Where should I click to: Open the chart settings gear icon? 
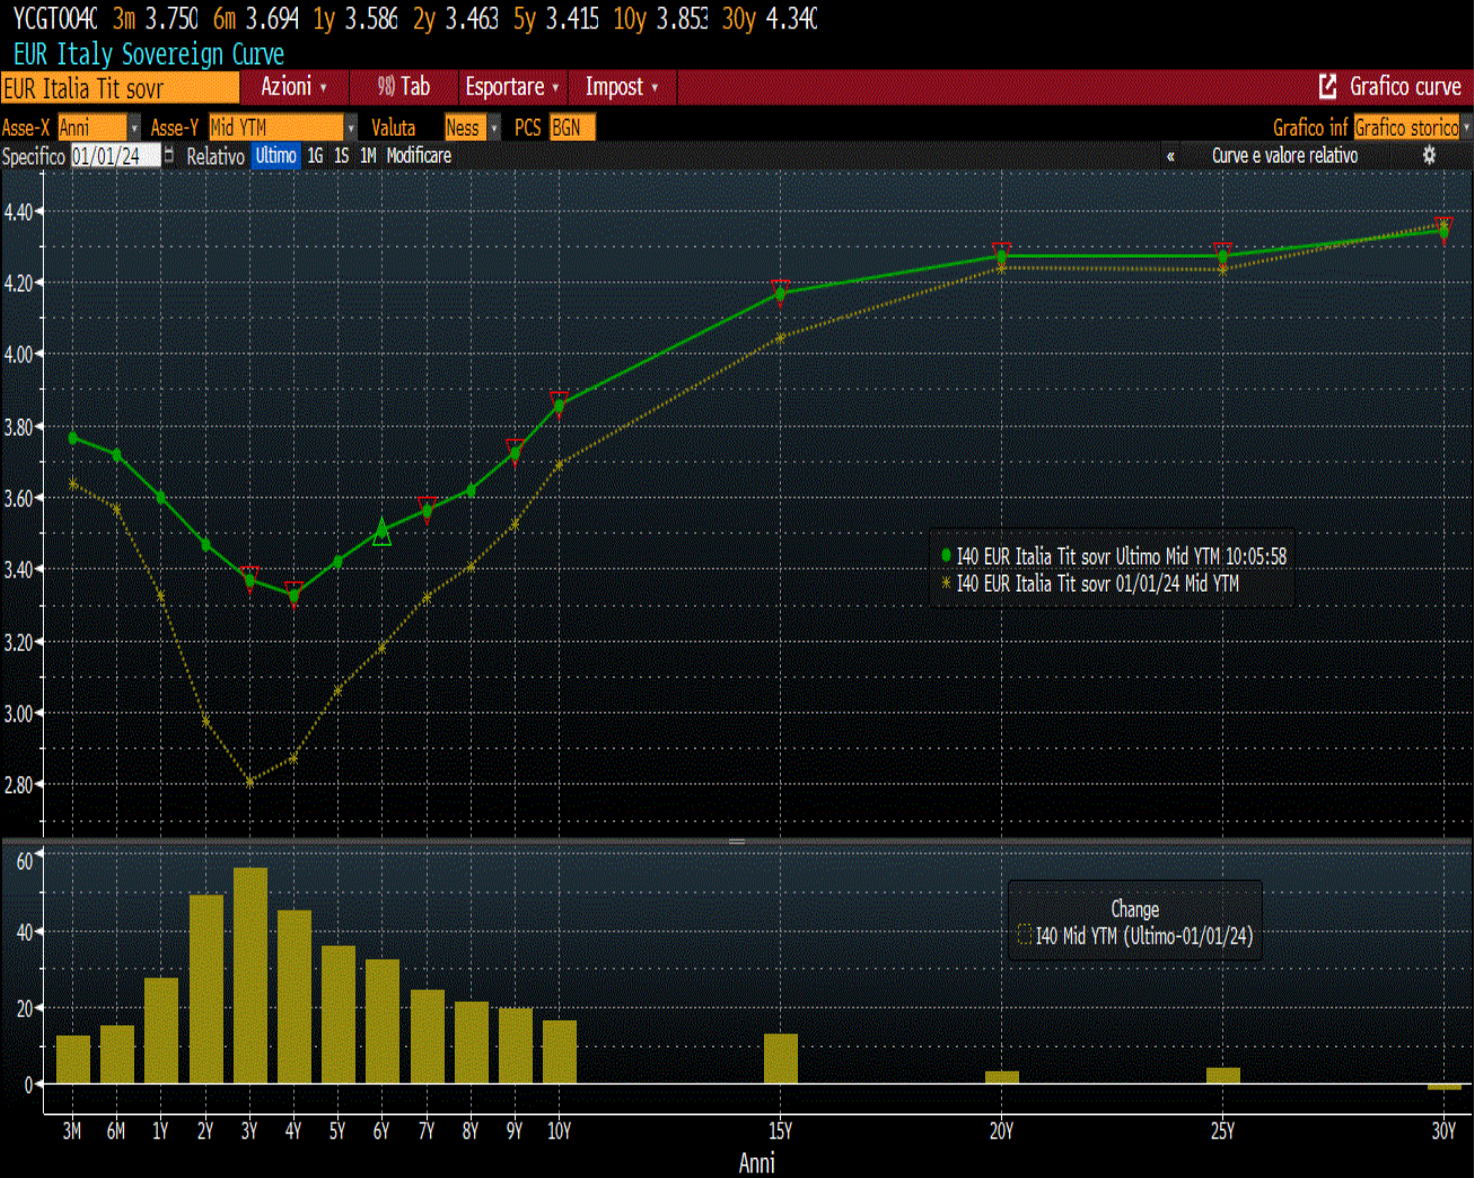tap(1429, 155)
